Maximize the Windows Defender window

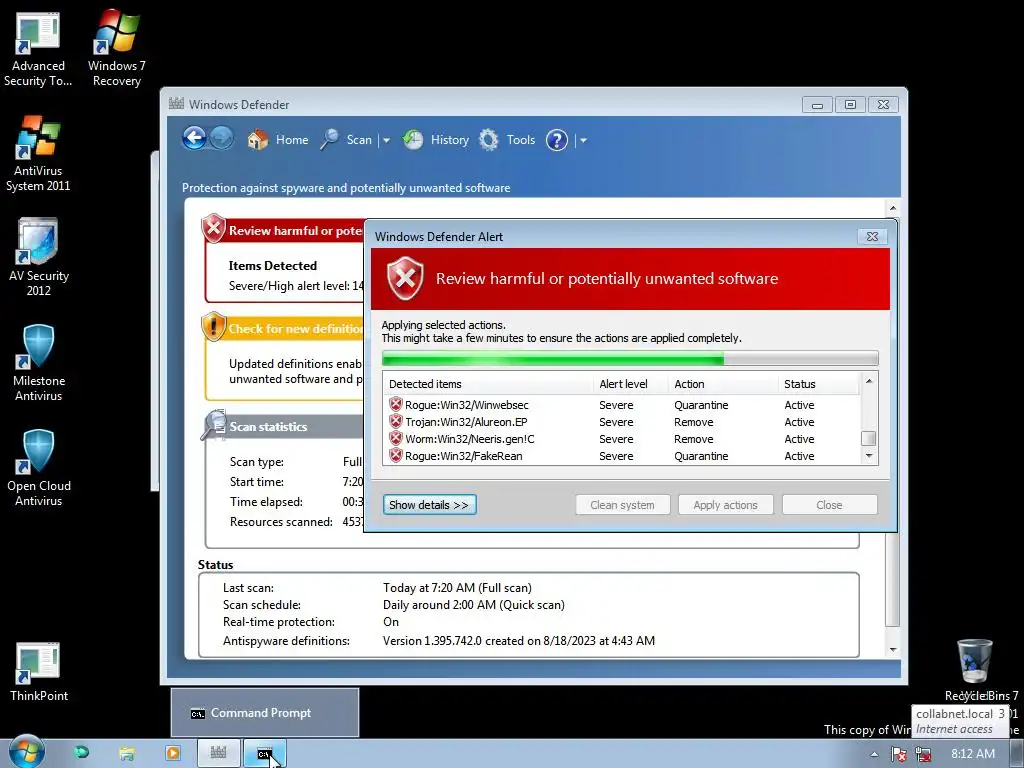click(x=850, y=104)
